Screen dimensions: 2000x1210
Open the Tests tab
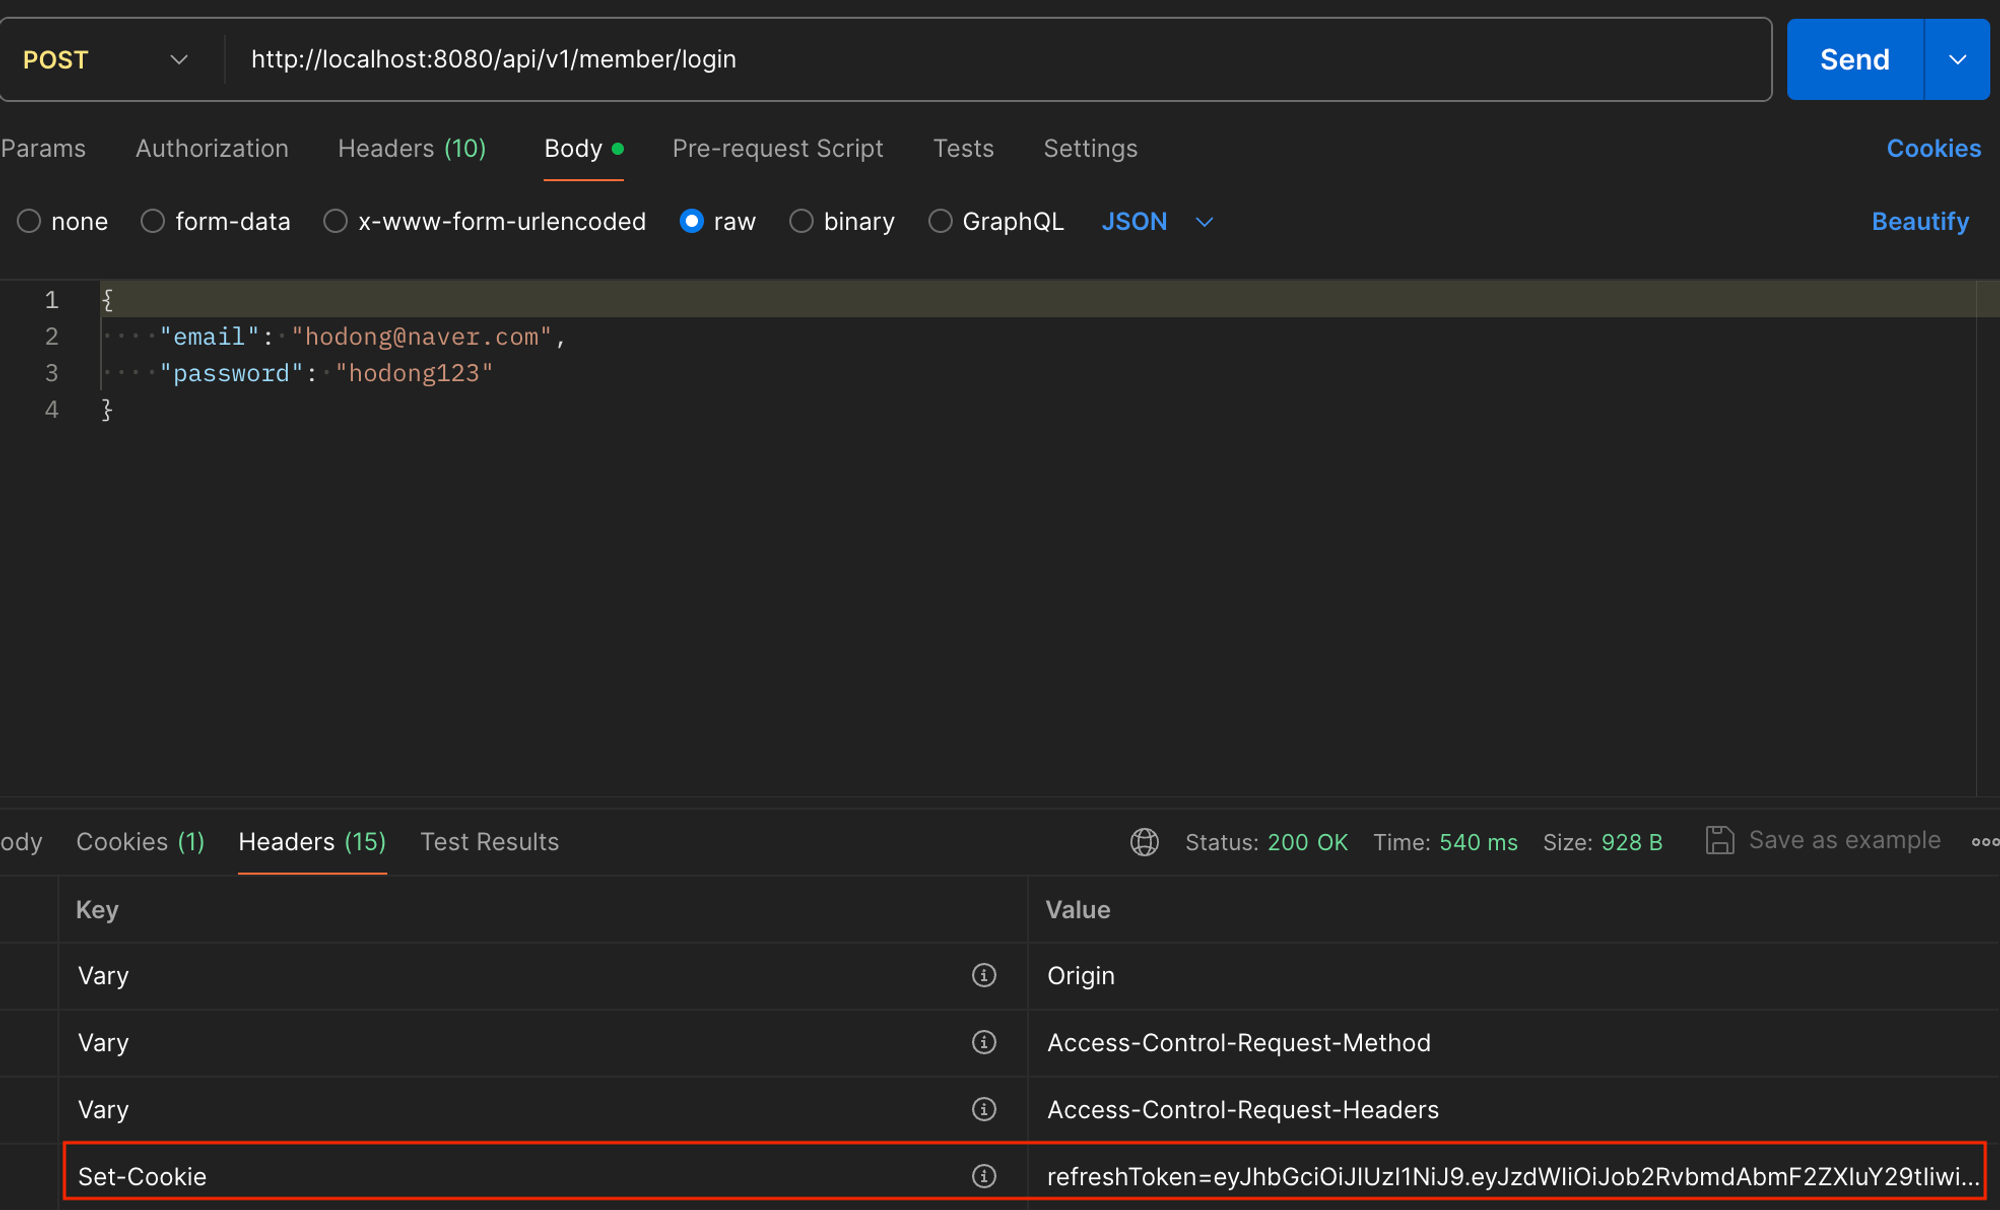point(963,148)
